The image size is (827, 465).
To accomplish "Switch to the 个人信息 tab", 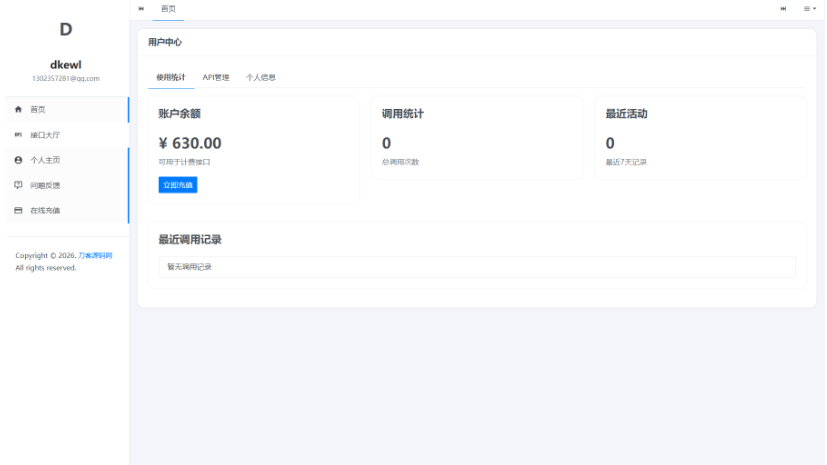I will pos(261,78).
